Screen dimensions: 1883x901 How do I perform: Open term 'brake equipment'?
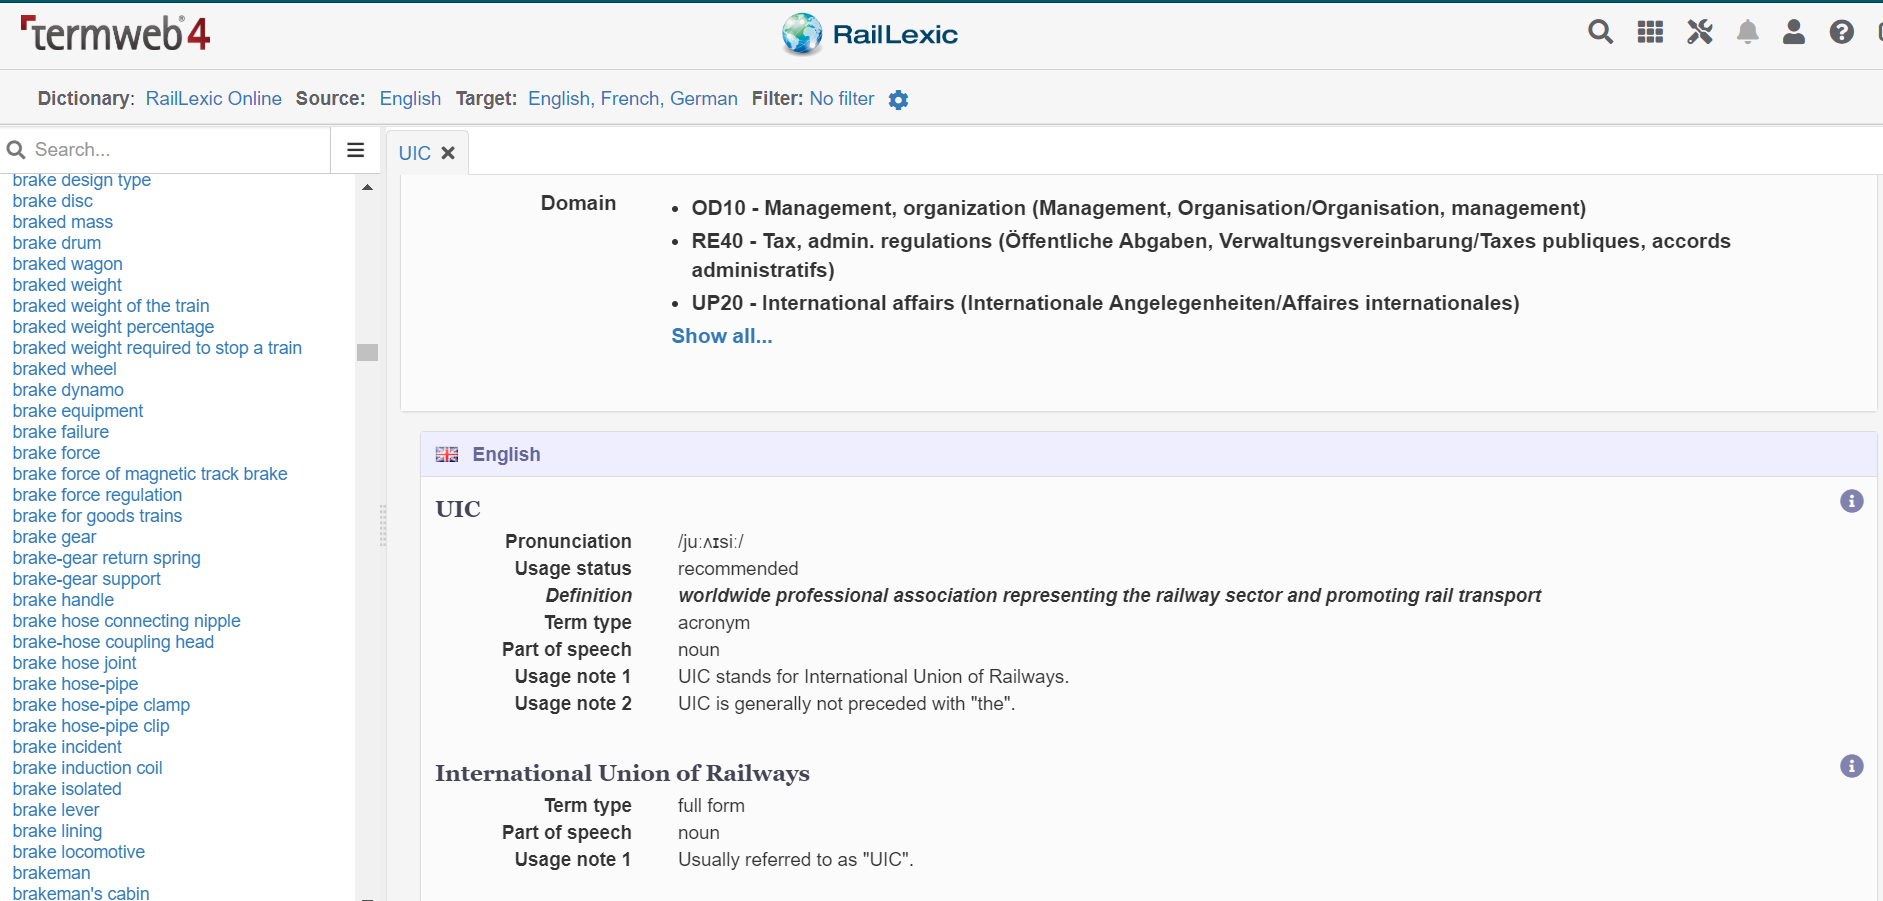78,411
